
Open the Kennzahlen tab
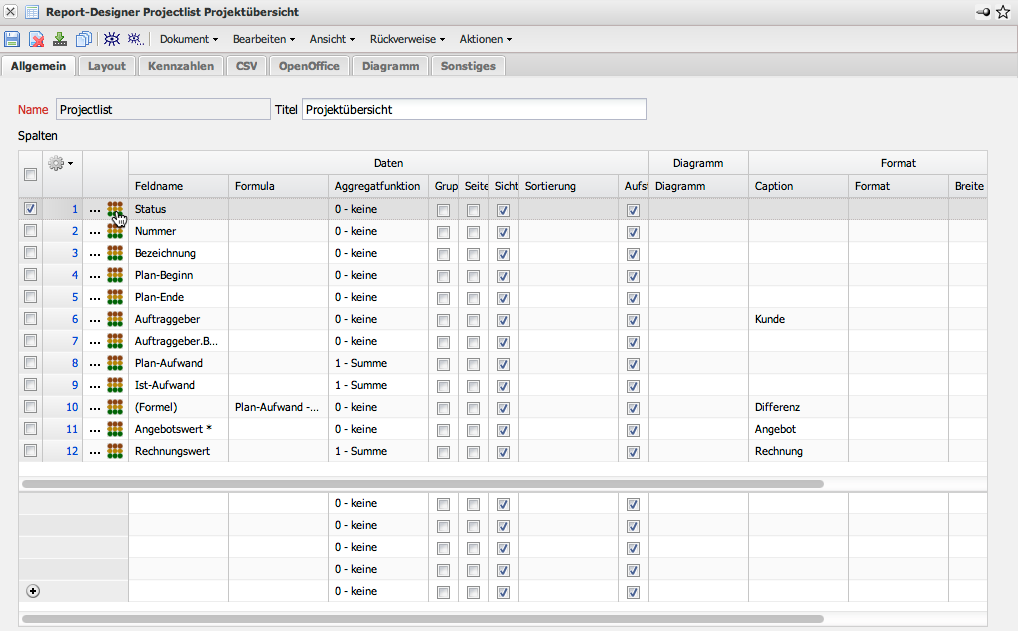click(180, 66)
